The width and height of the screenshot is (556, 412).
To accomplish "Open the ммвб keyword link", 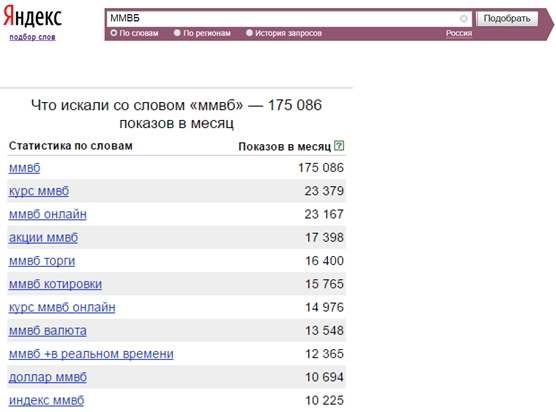I will [24, 168].
